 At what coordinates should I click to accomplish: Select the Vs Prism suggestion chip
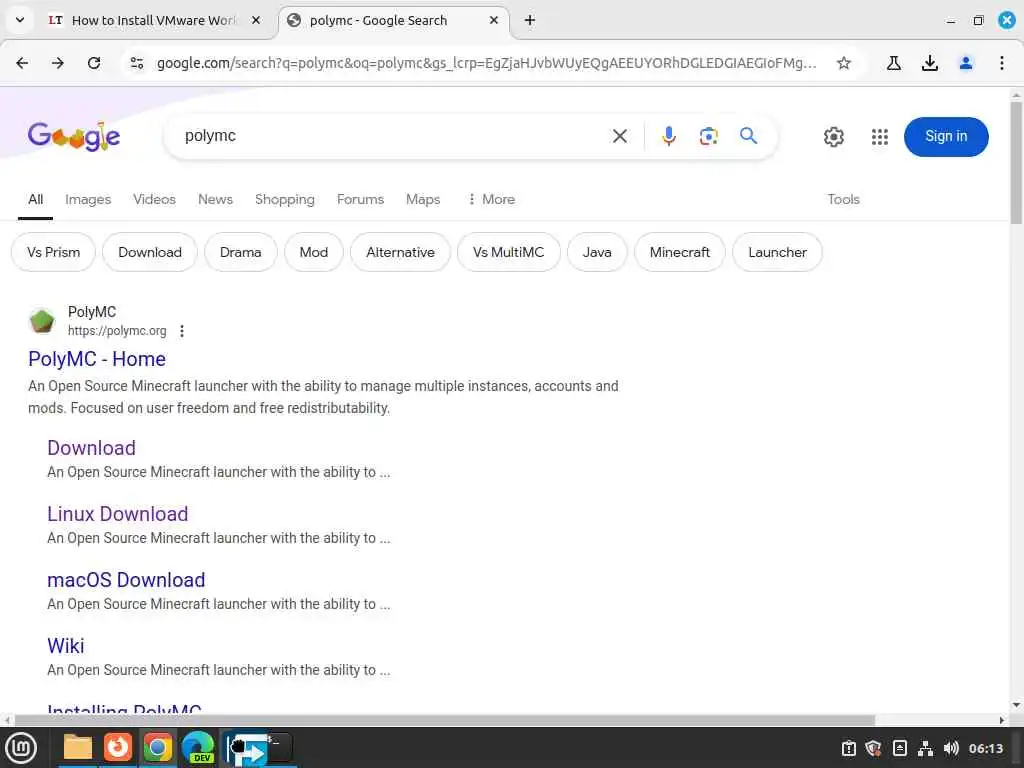(x=54, y=252)
